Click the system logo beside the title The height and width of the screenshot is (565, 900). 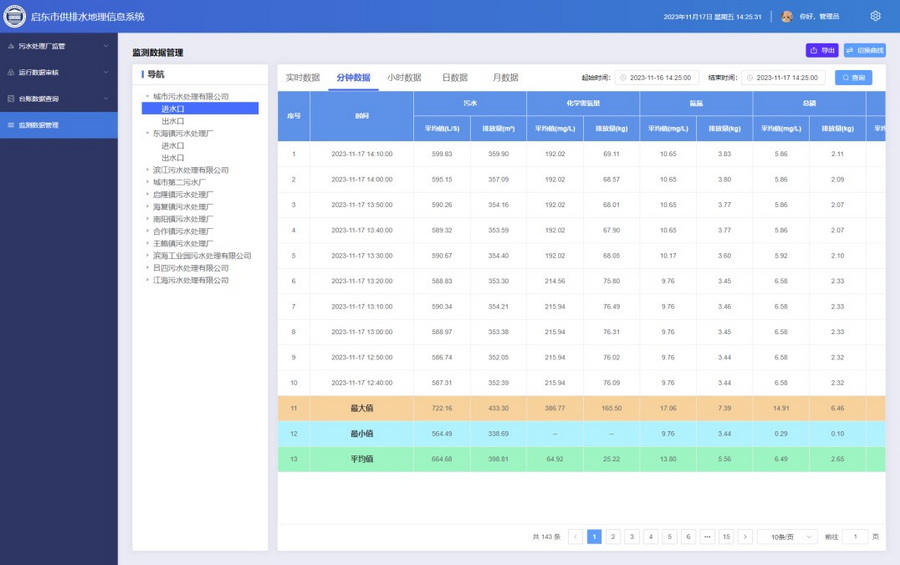(x=14, y=16)
